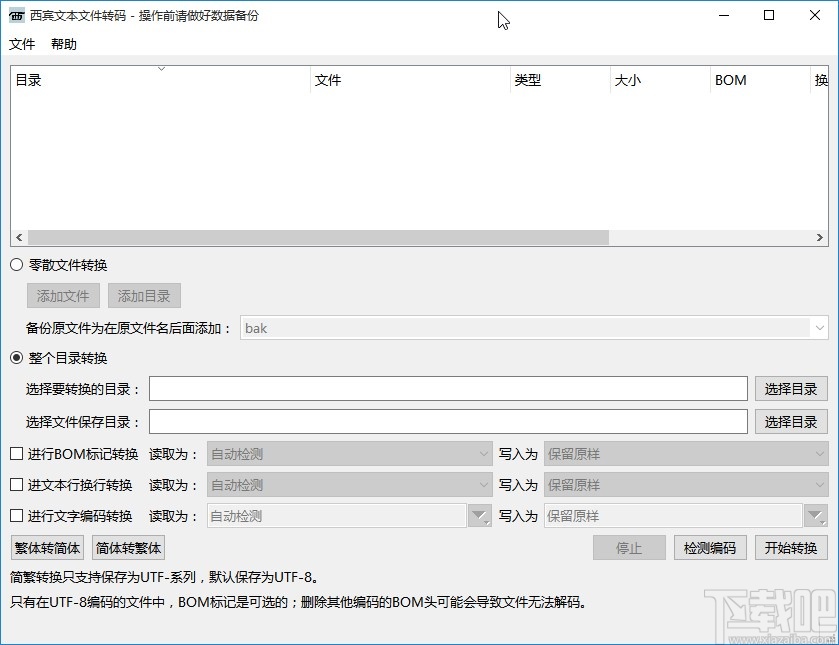Click the 选择要转换的目录 input field
The height and width of the screenshot is (645, 839).
pyautogui.click(x=447, y=388)
